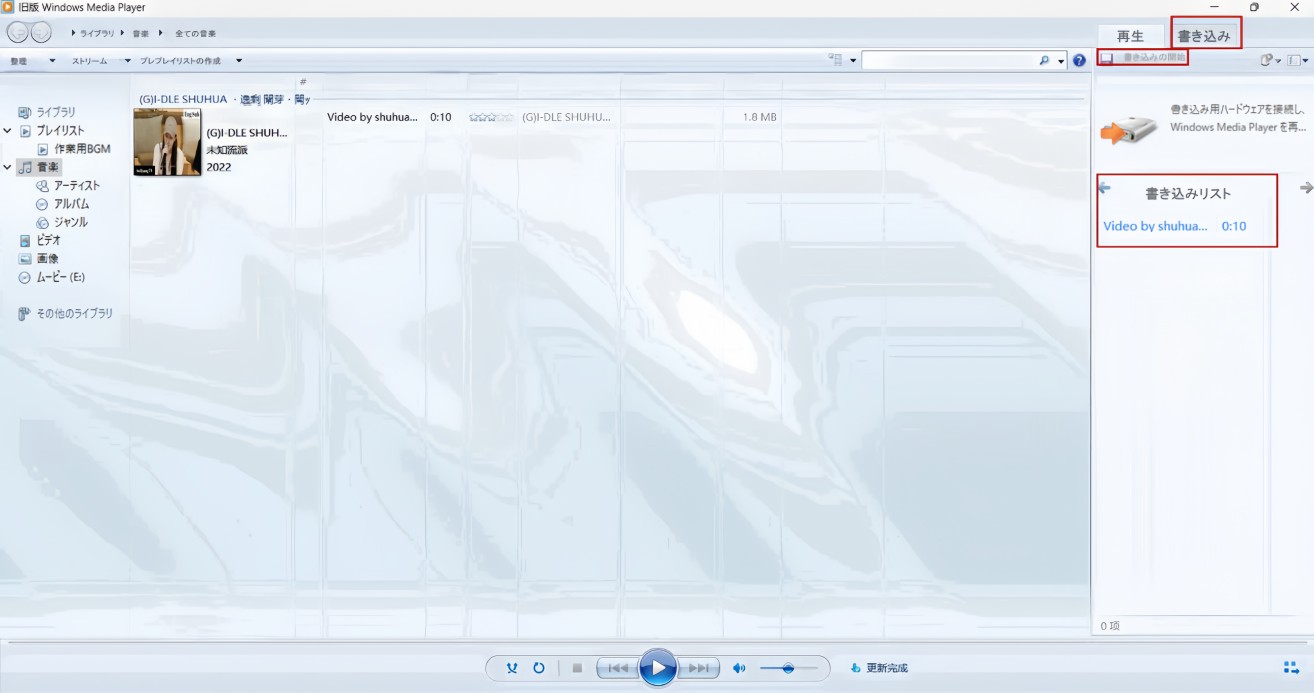1314x693 pixels.
Task: Click the 1.8 MB size cell
Action: click(760, 117)
